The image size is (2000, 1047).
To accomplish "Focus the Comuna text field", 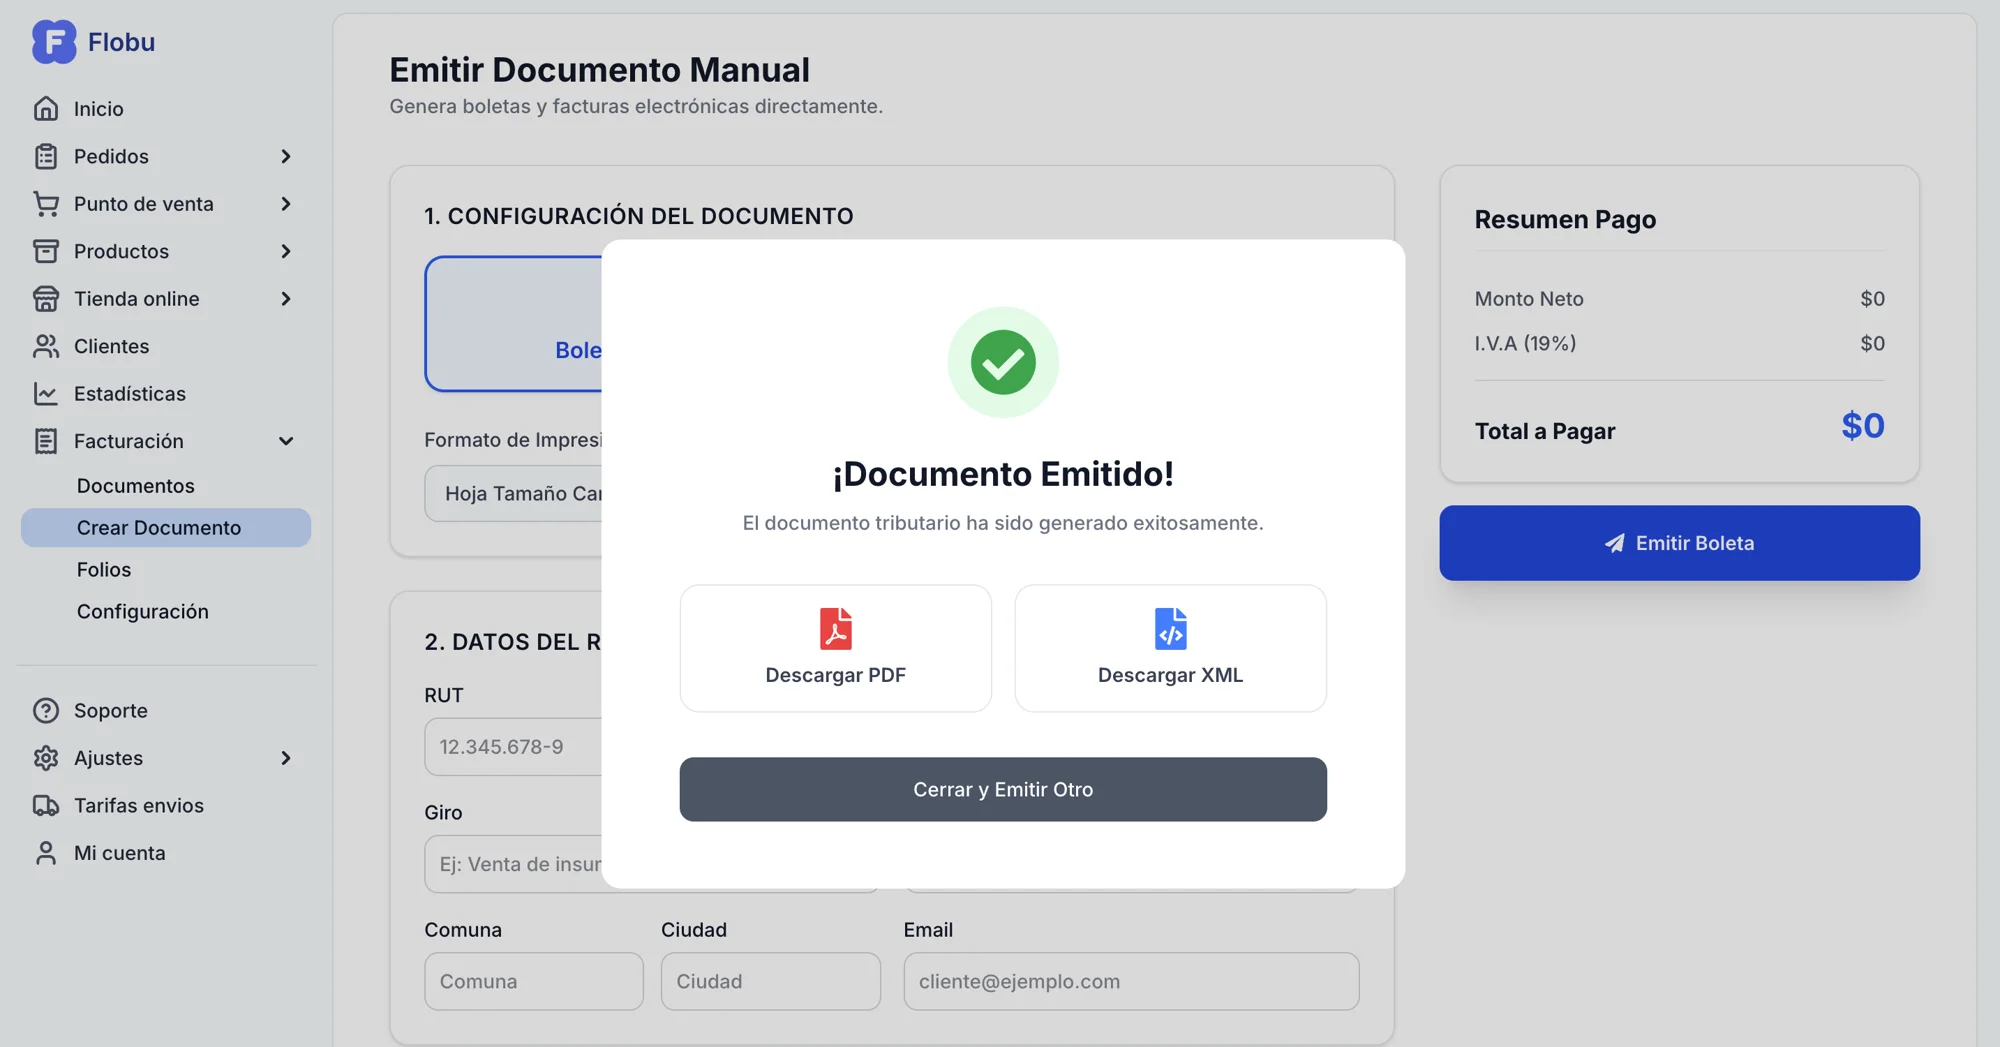I will (x=533, y=981).
